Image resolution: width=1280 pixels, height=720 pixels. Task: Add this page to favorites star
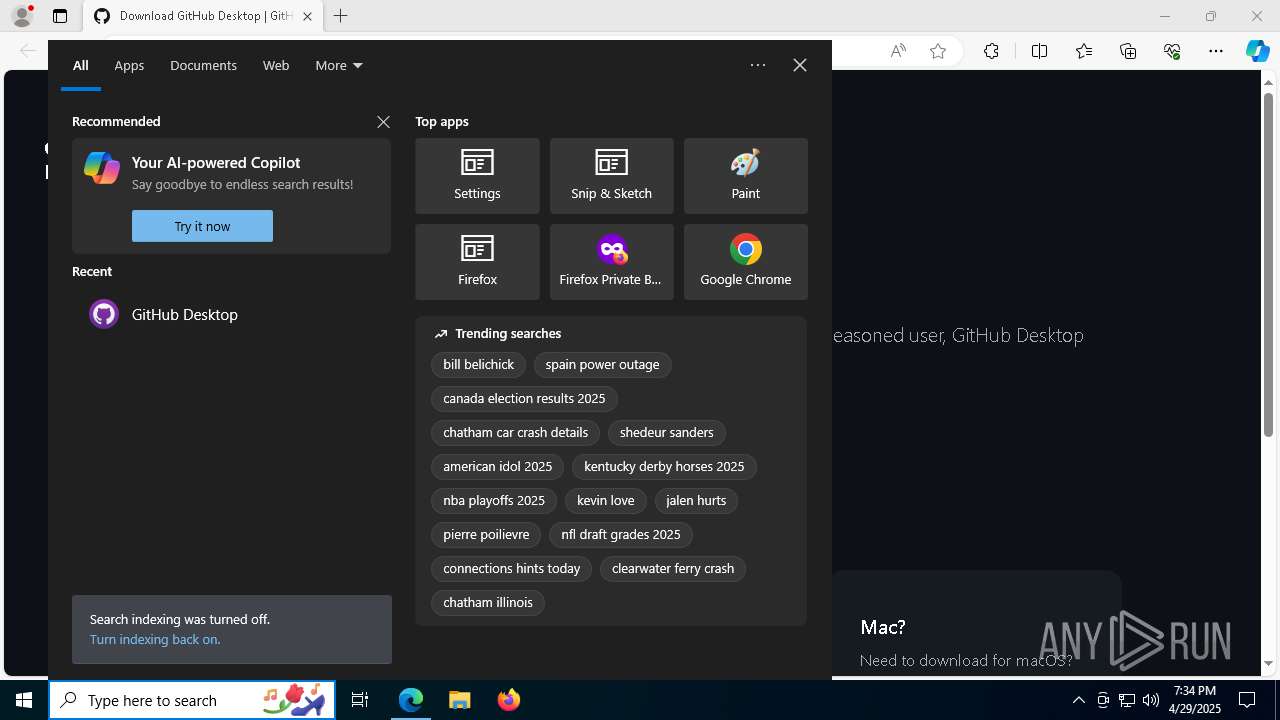938,51
